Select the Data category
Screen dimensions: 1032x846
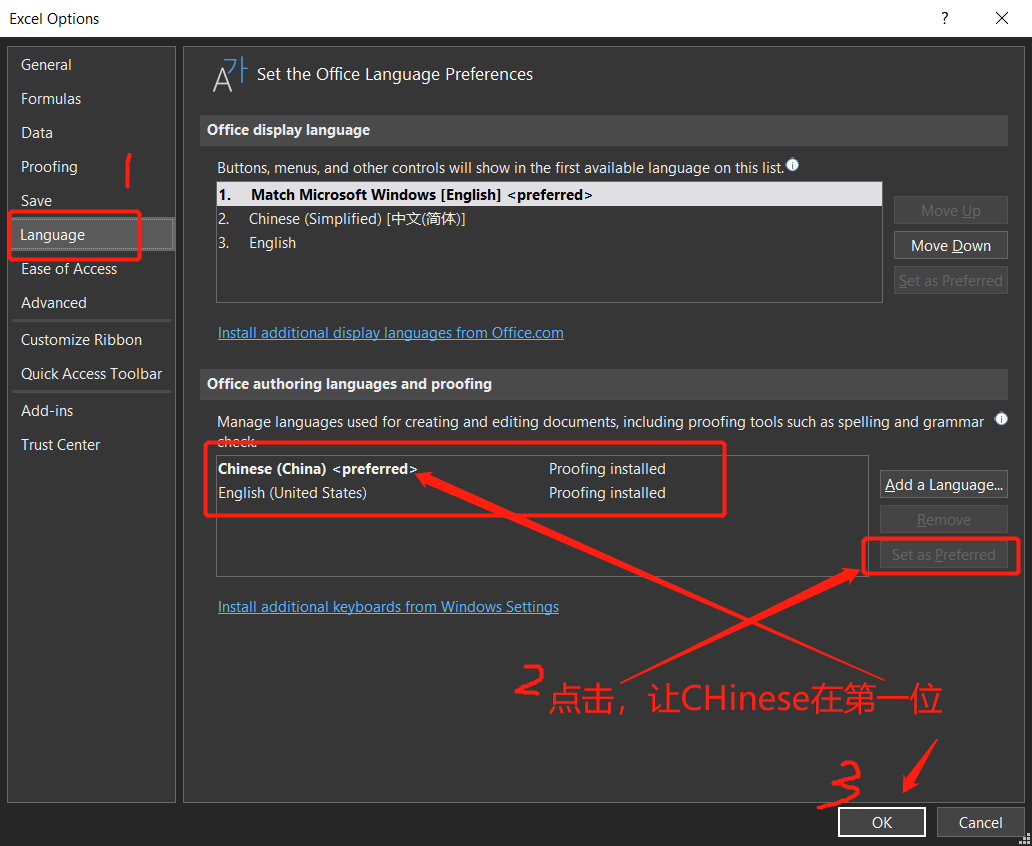point(92,132)
